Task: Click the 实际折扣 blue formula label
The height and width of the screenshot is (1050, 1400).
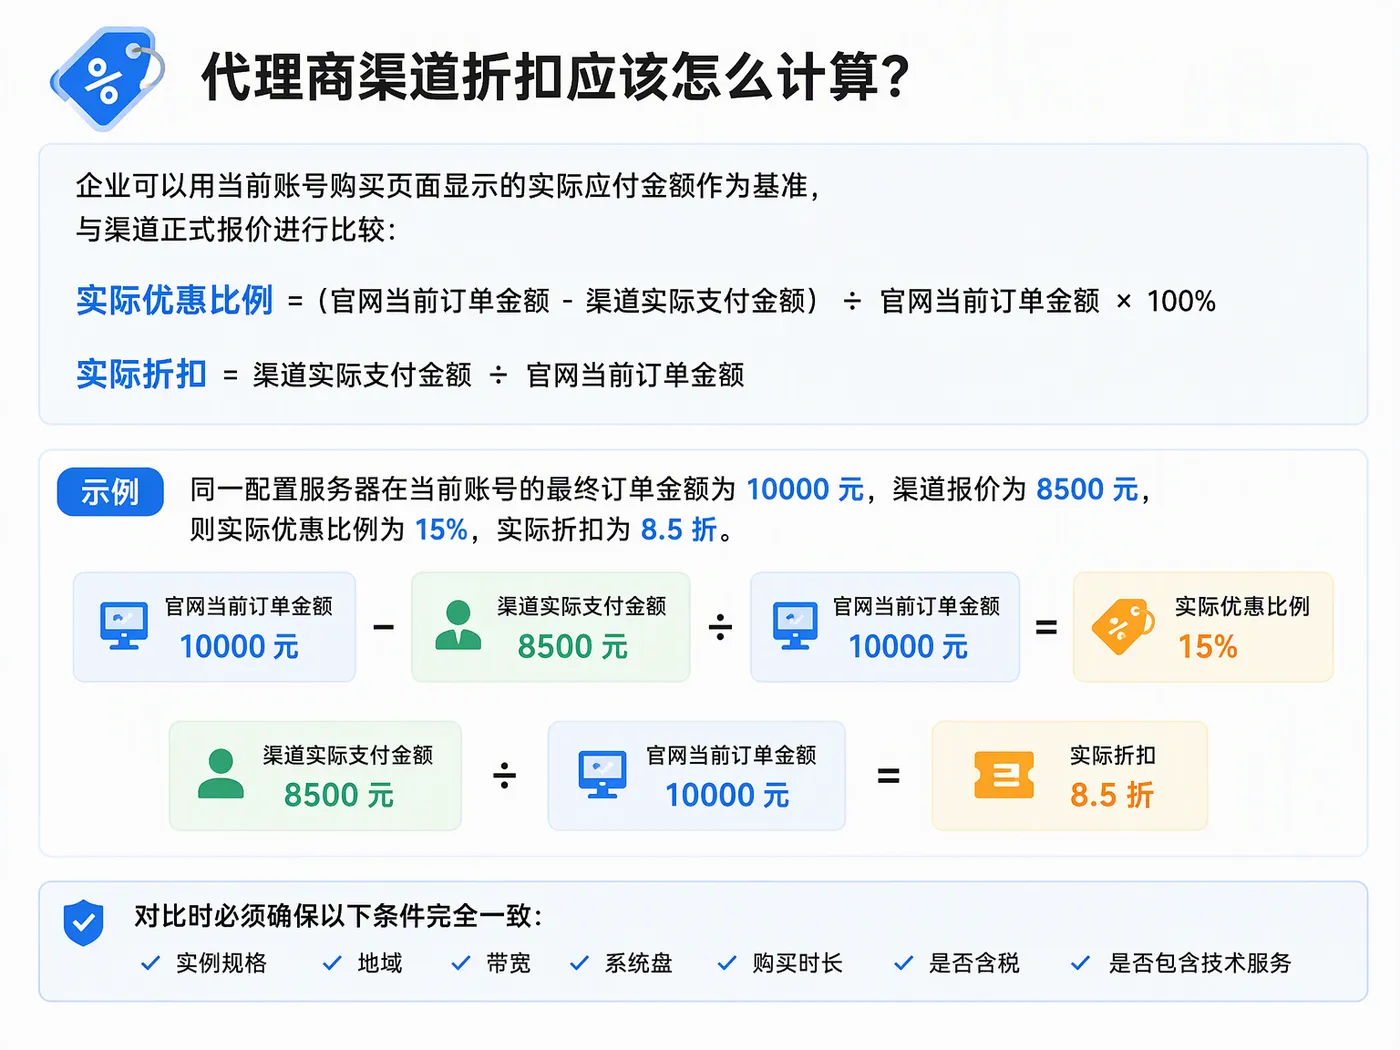Action: pyautogui.click(x=141, y=374)
